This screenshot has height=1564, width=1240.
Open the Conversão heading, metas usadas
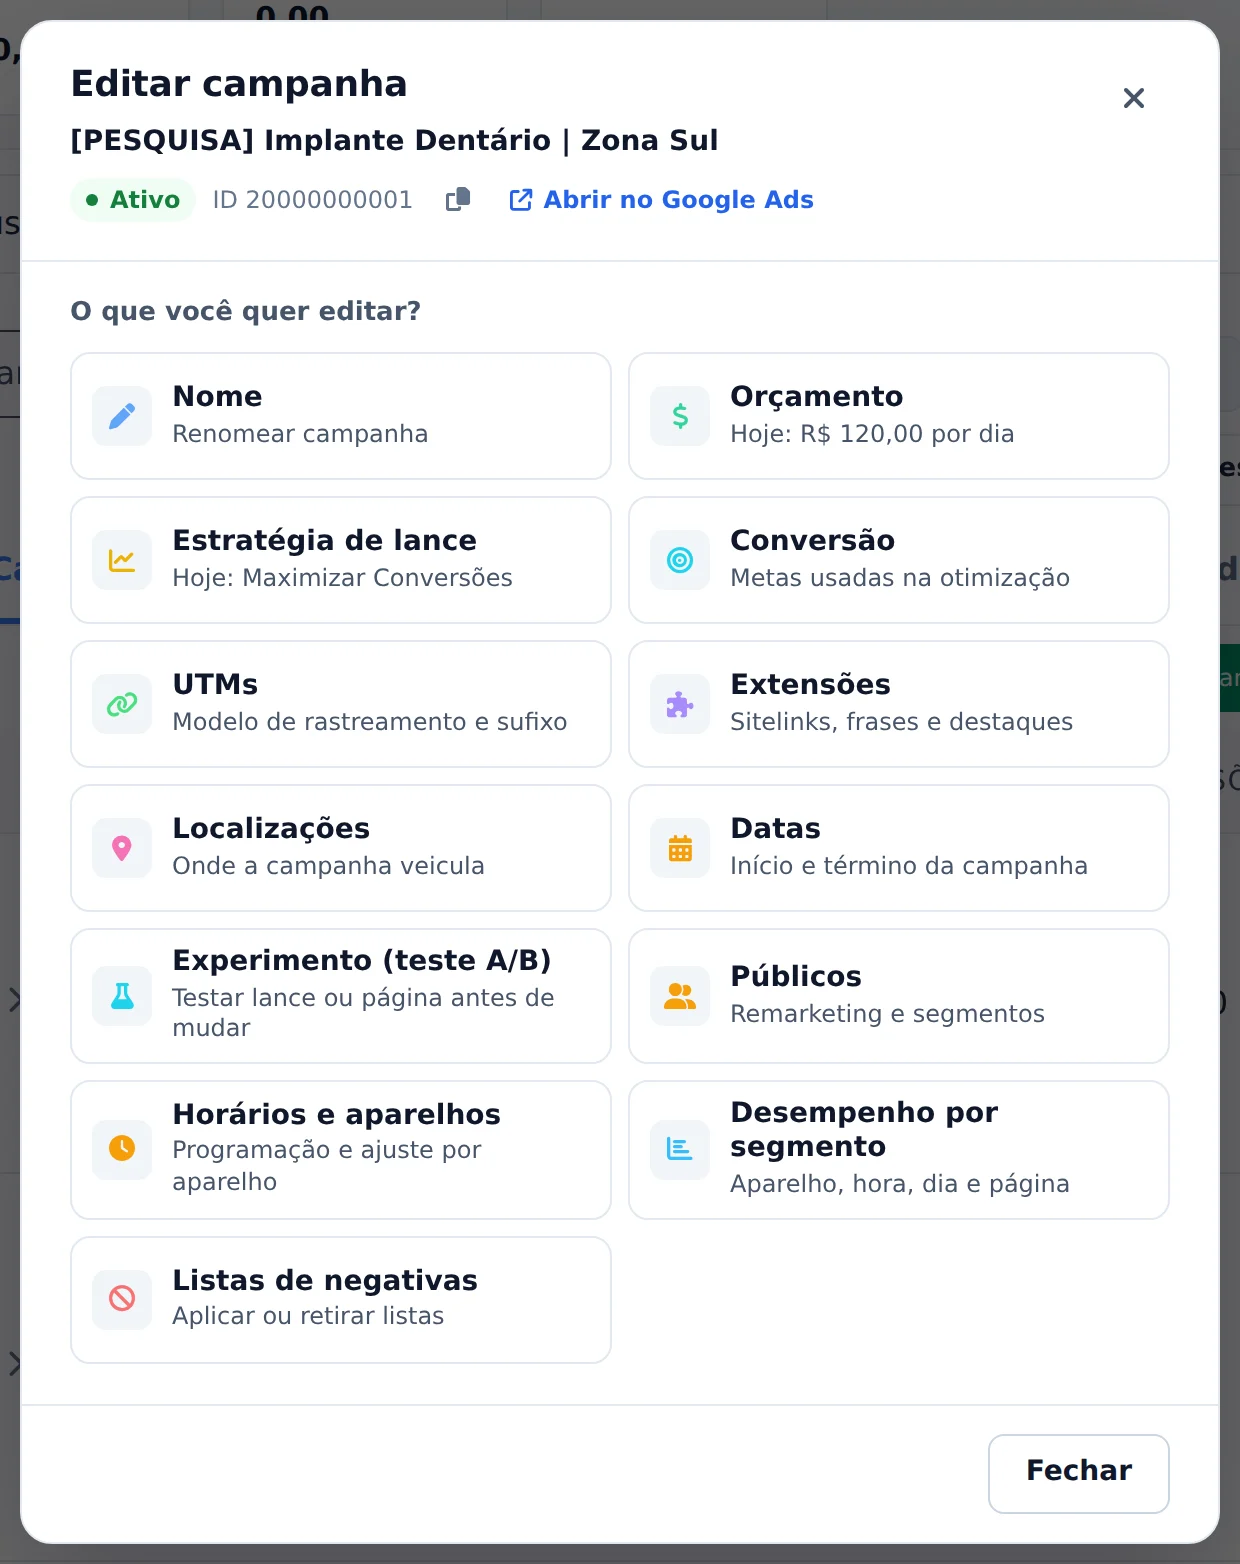point(812,540)
